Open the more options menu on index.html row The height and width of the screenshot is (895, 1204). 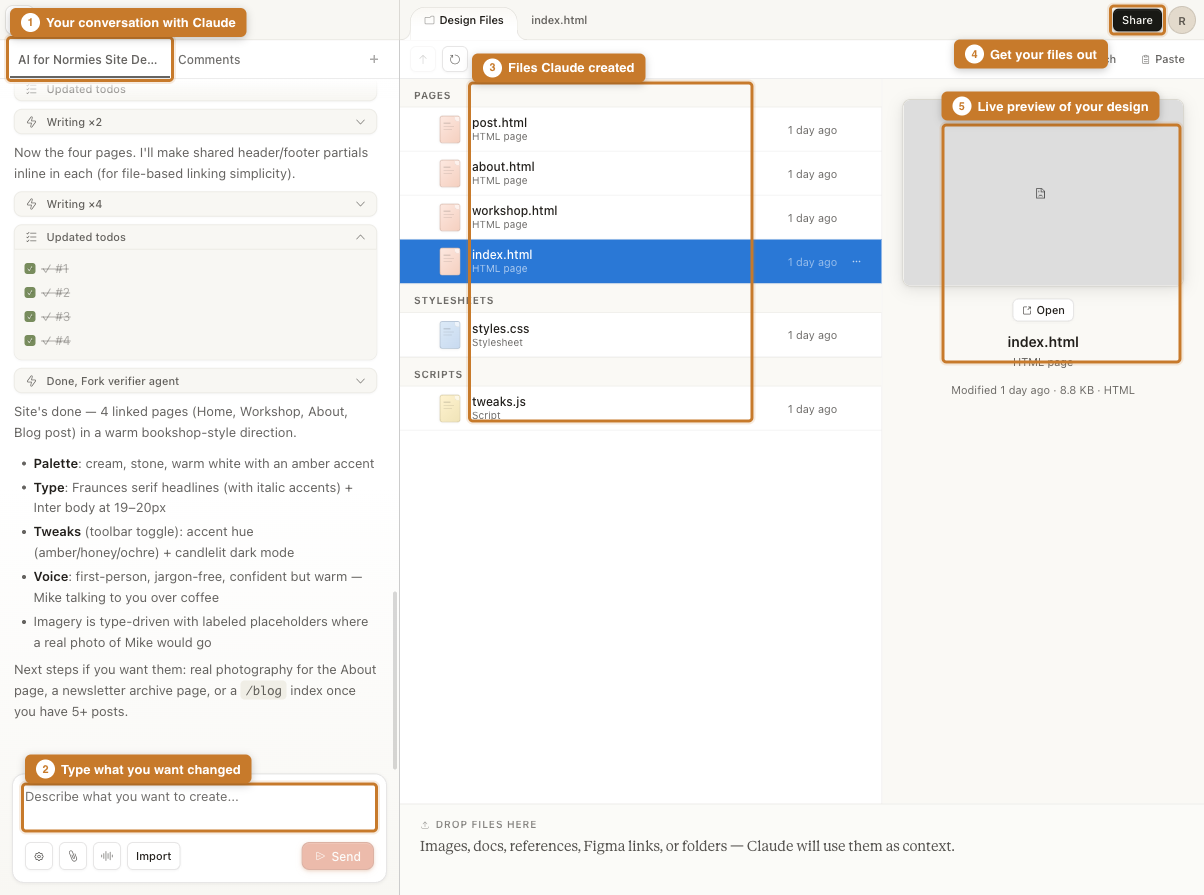pyautogui.click(x=857, y=261)
